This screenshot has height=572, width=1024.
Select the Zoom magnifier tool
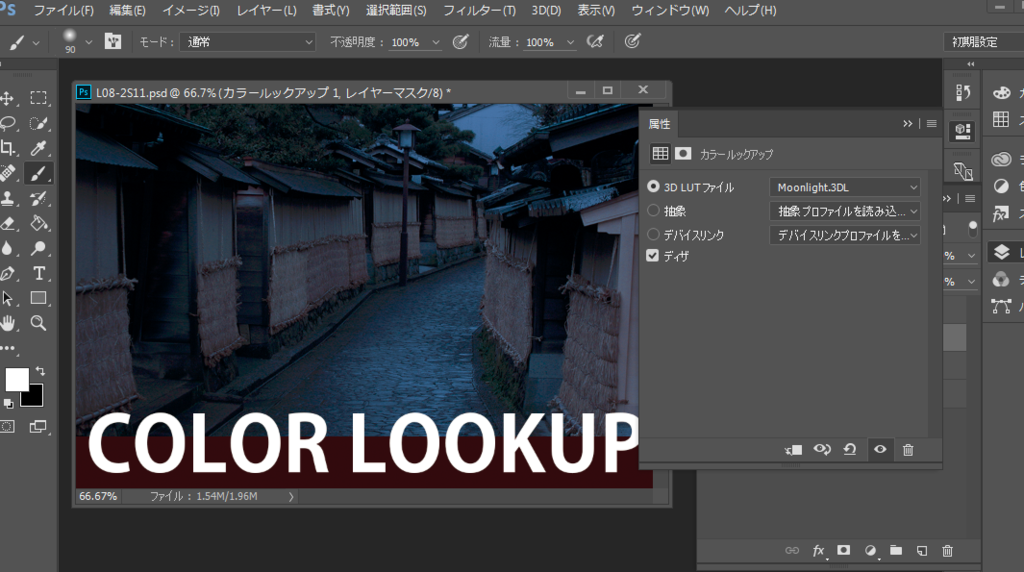point(39,323)
